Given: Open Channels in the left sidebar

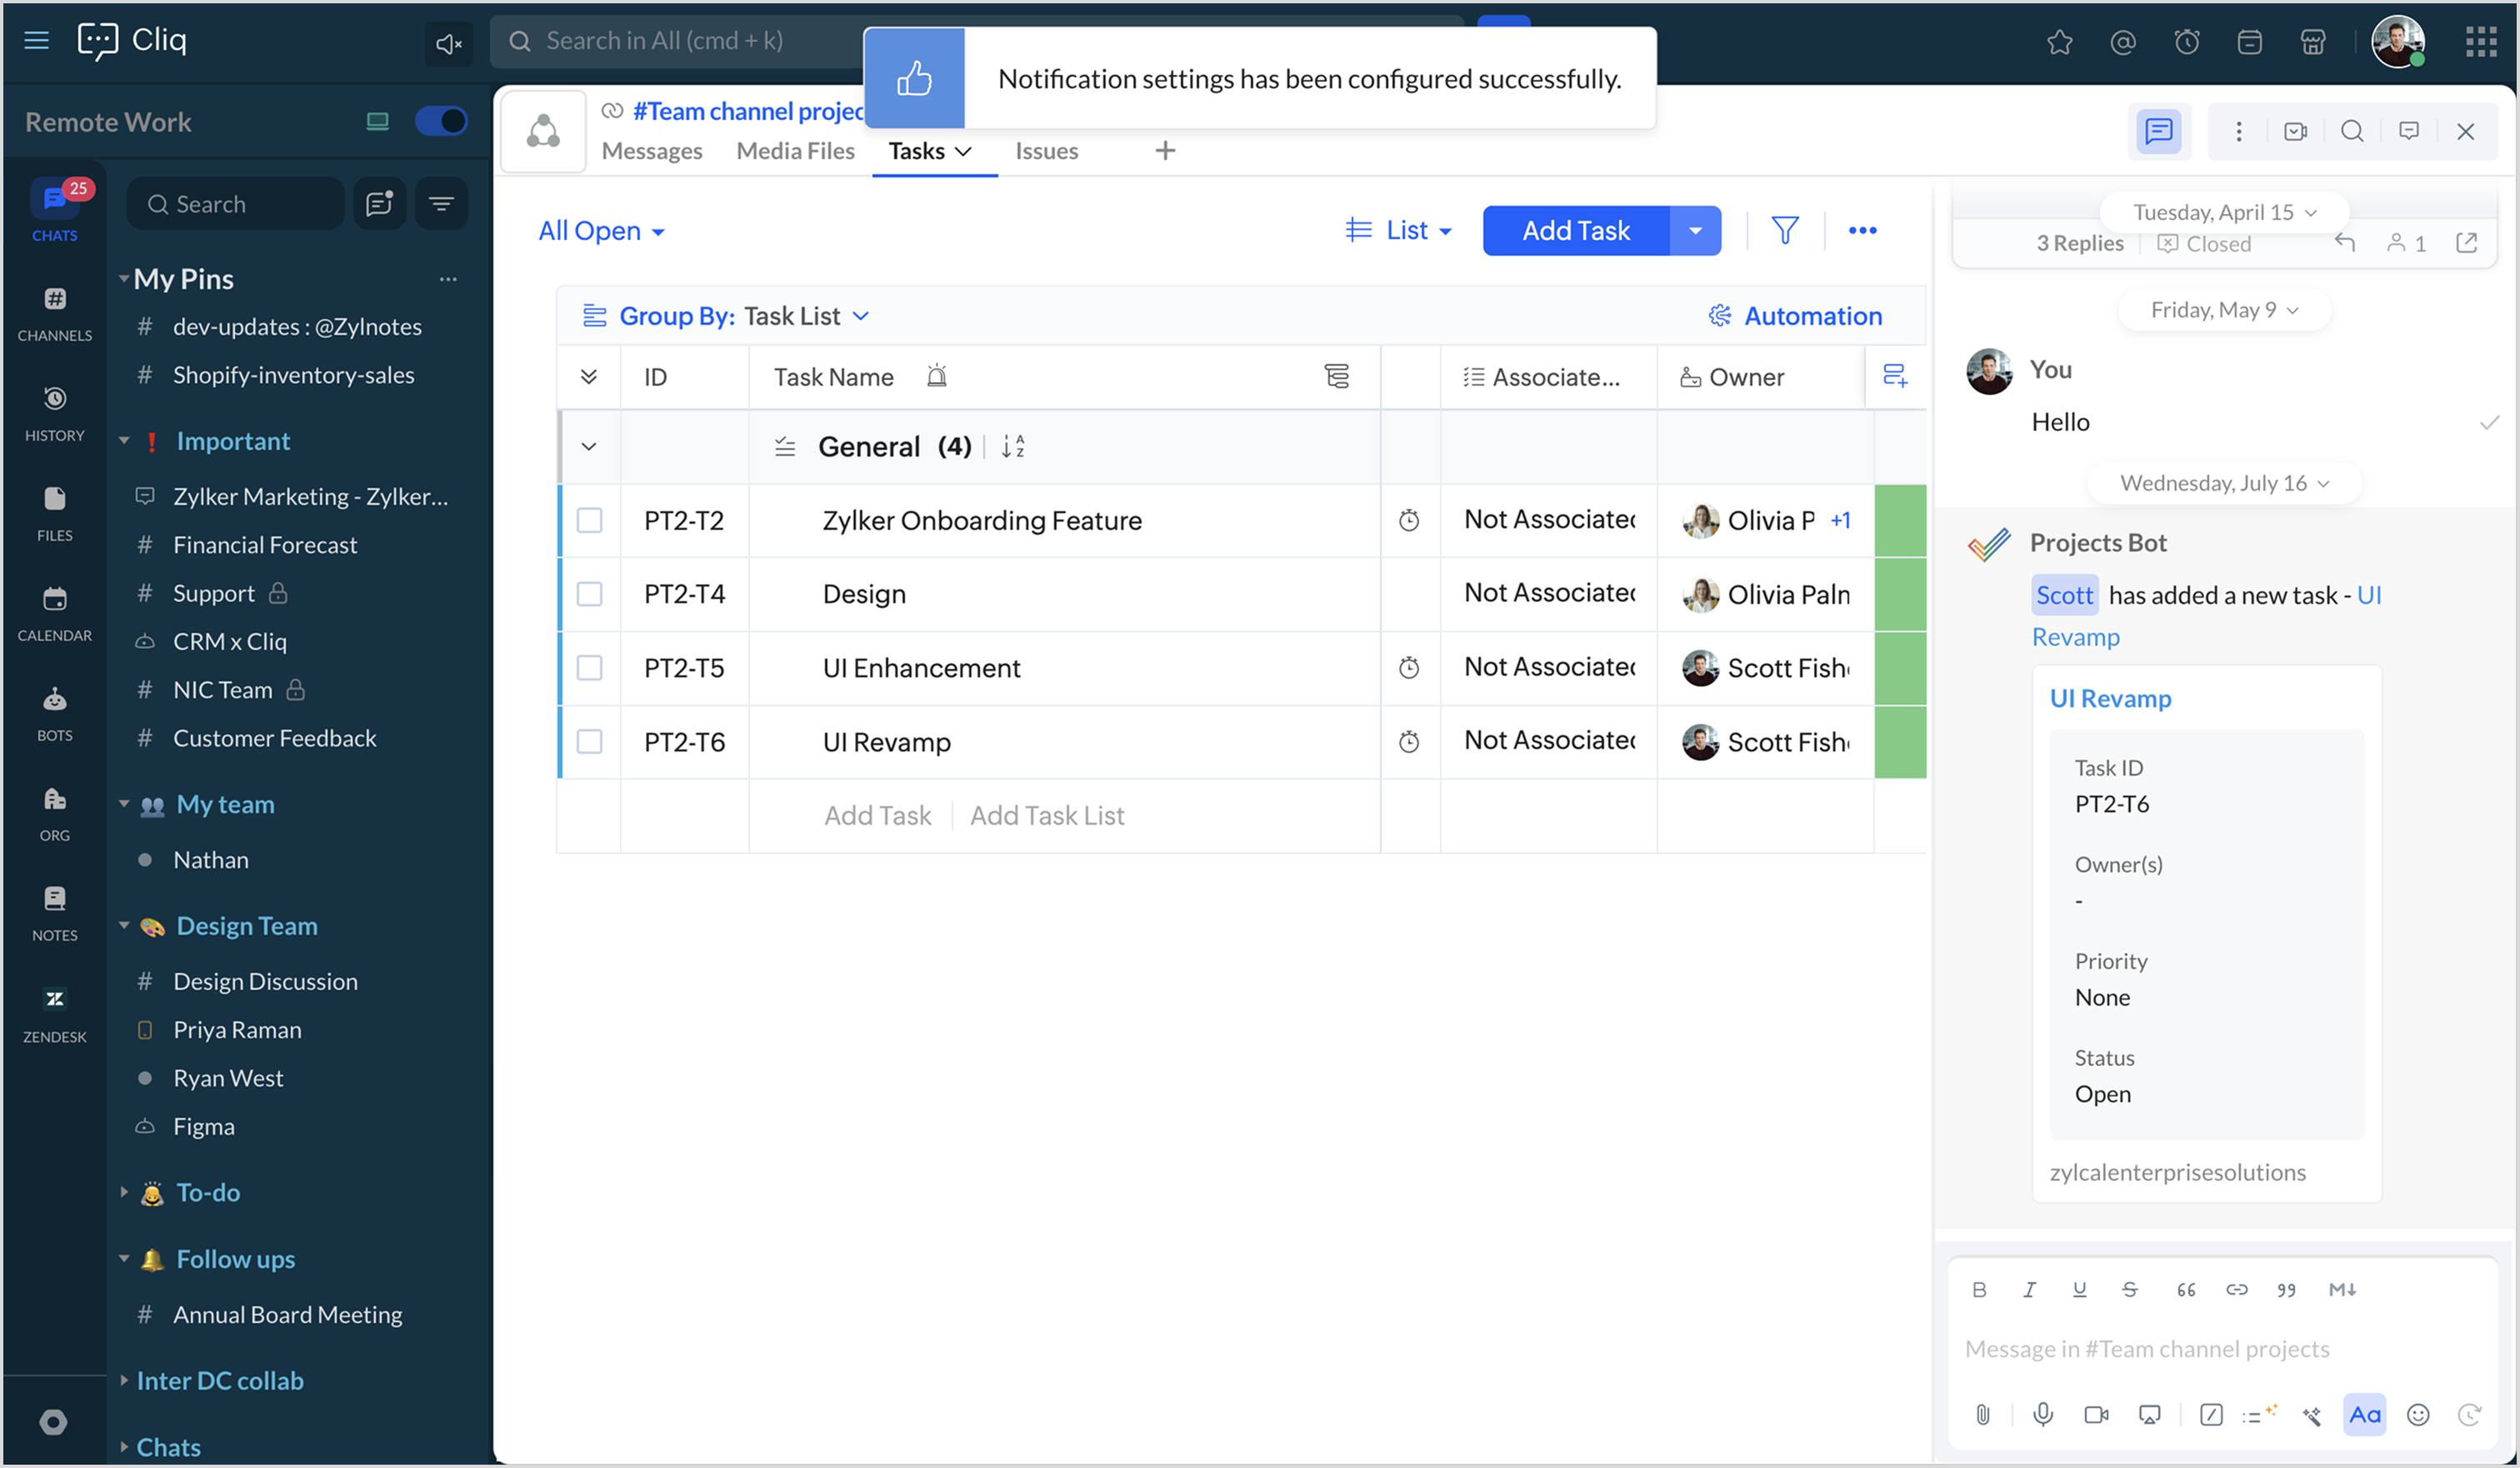Looking at the screenshot, I should click(x=55, y=314).
